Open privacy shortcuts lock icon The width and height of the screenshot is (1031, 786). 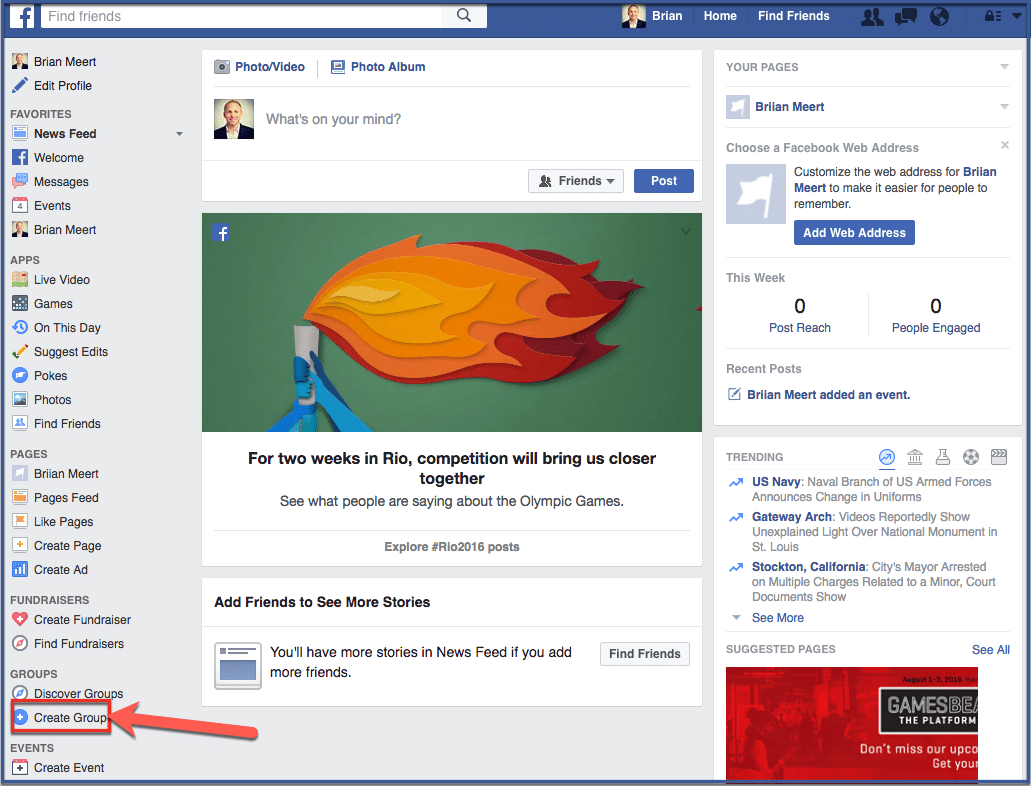992,16
